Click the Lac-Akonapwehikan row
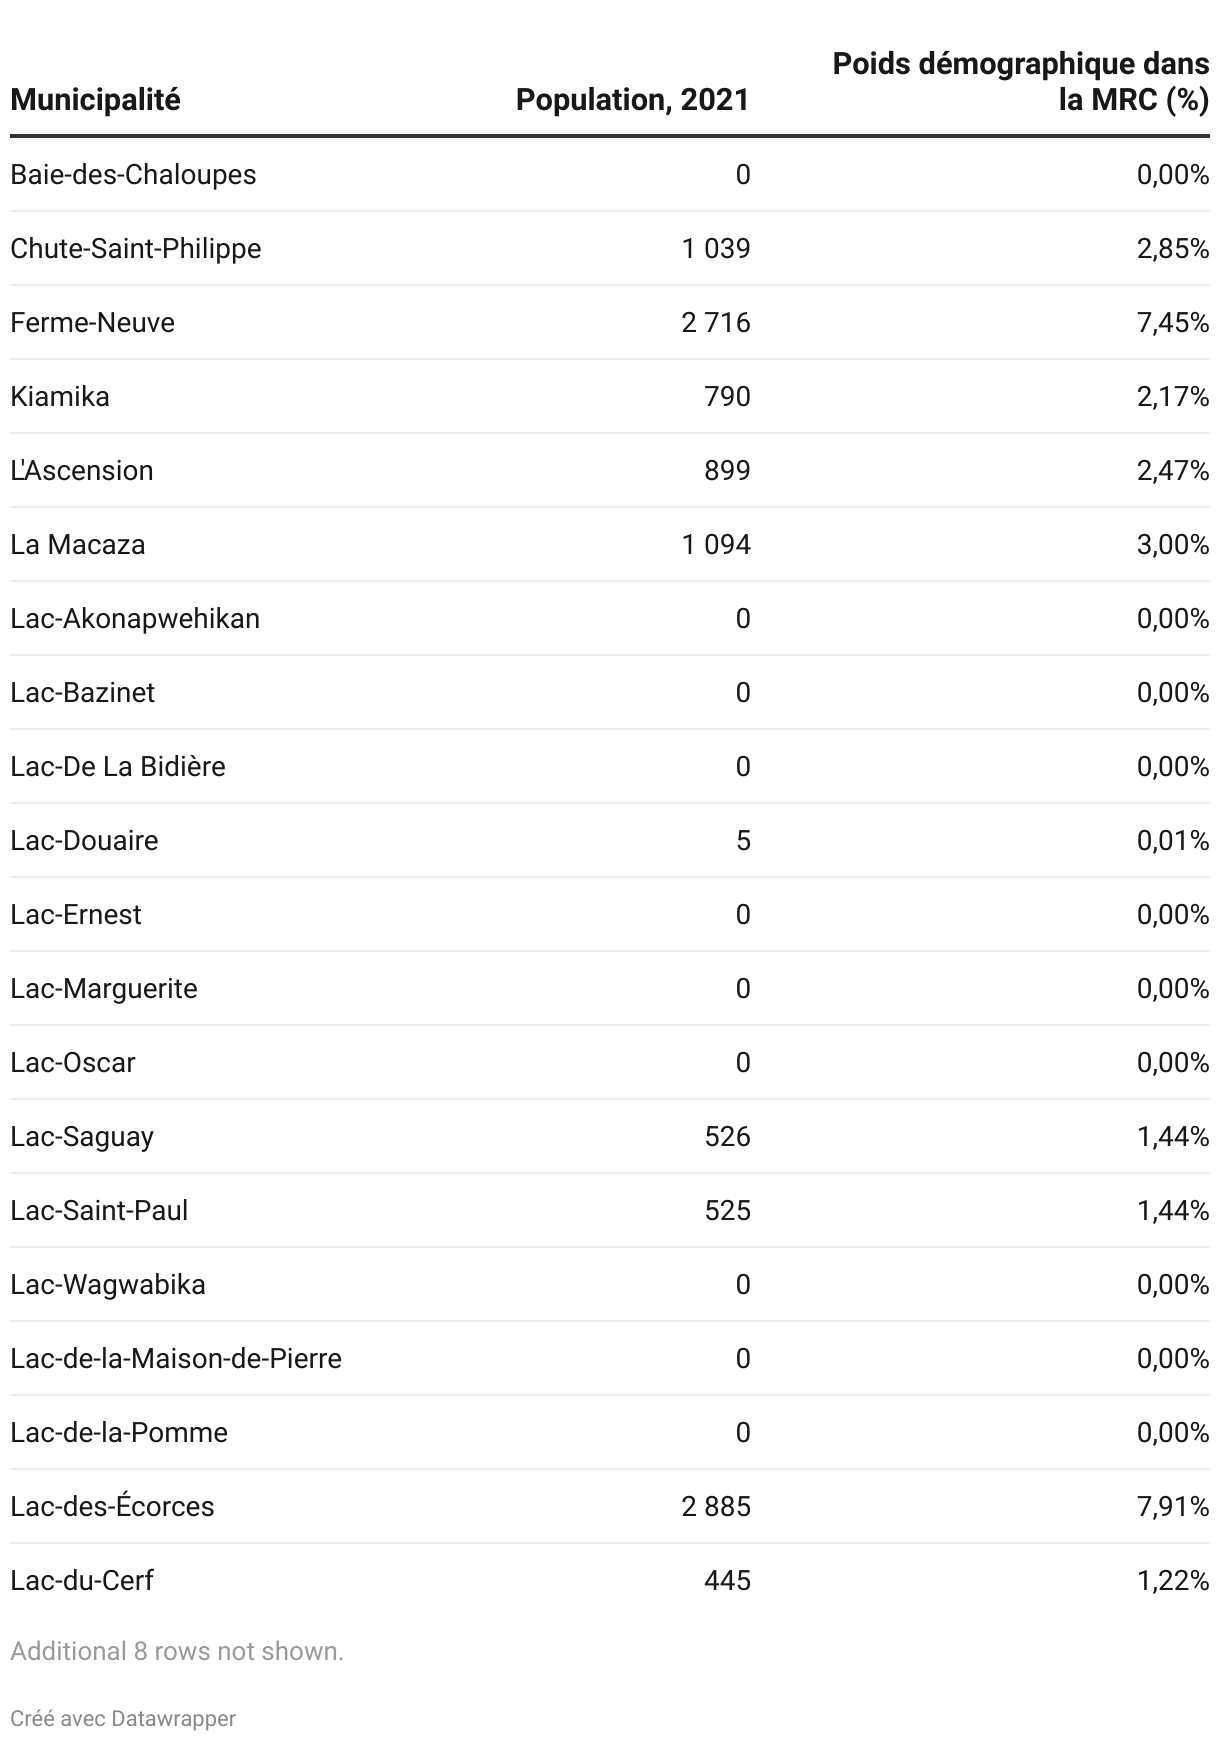This screenshot has height=1742, width=1220. pyautogui.click(x=610, y=619)
